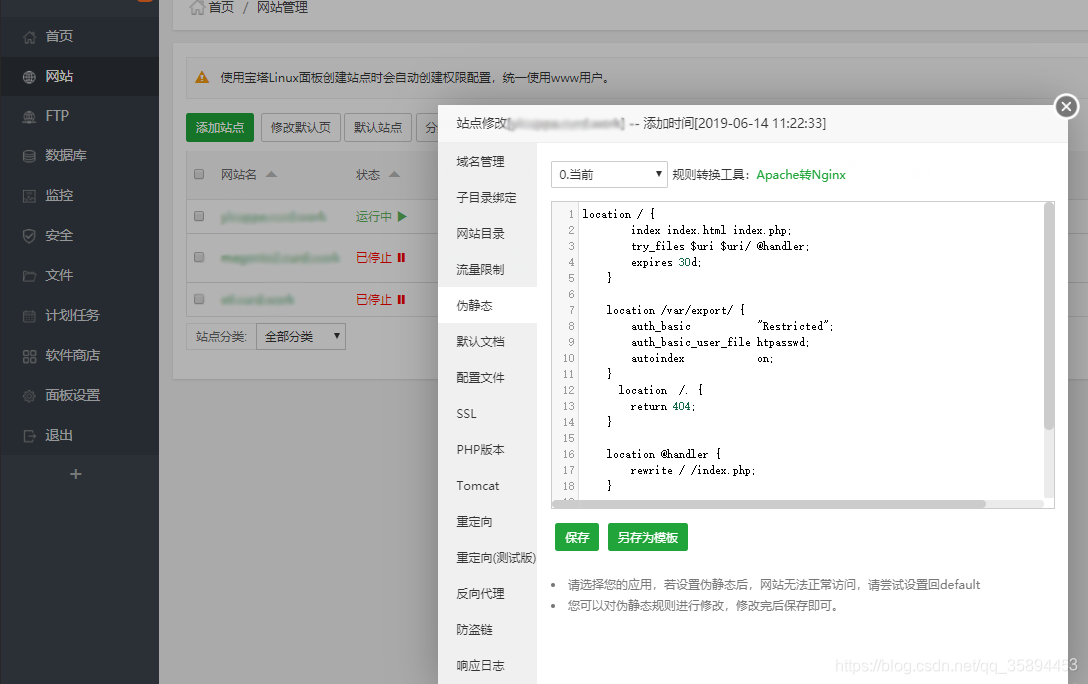Click 另存为模板 button

tap(647, 538)
